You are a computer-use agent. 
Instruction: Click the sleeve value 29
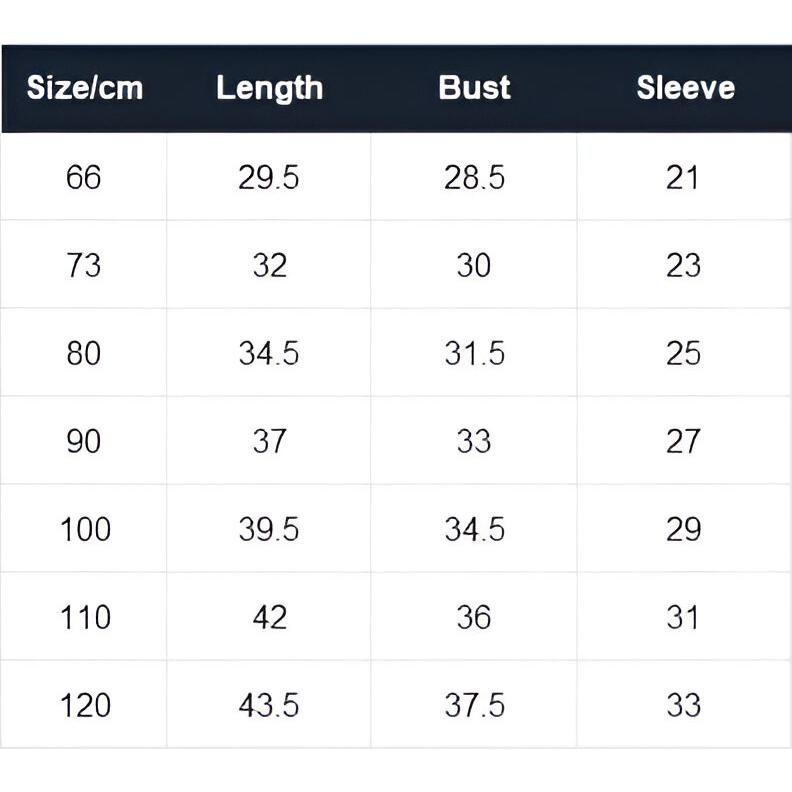click(683, 529)
